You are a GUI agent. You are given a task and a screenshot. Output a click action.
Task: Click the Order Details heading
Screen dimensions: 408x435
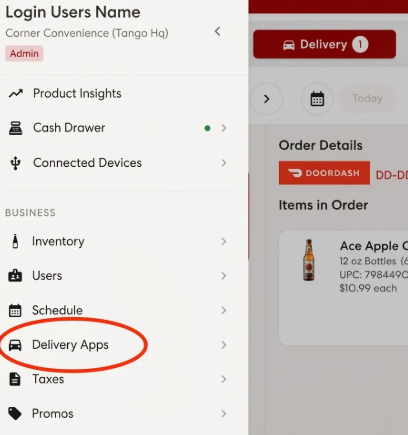point(321,145)
